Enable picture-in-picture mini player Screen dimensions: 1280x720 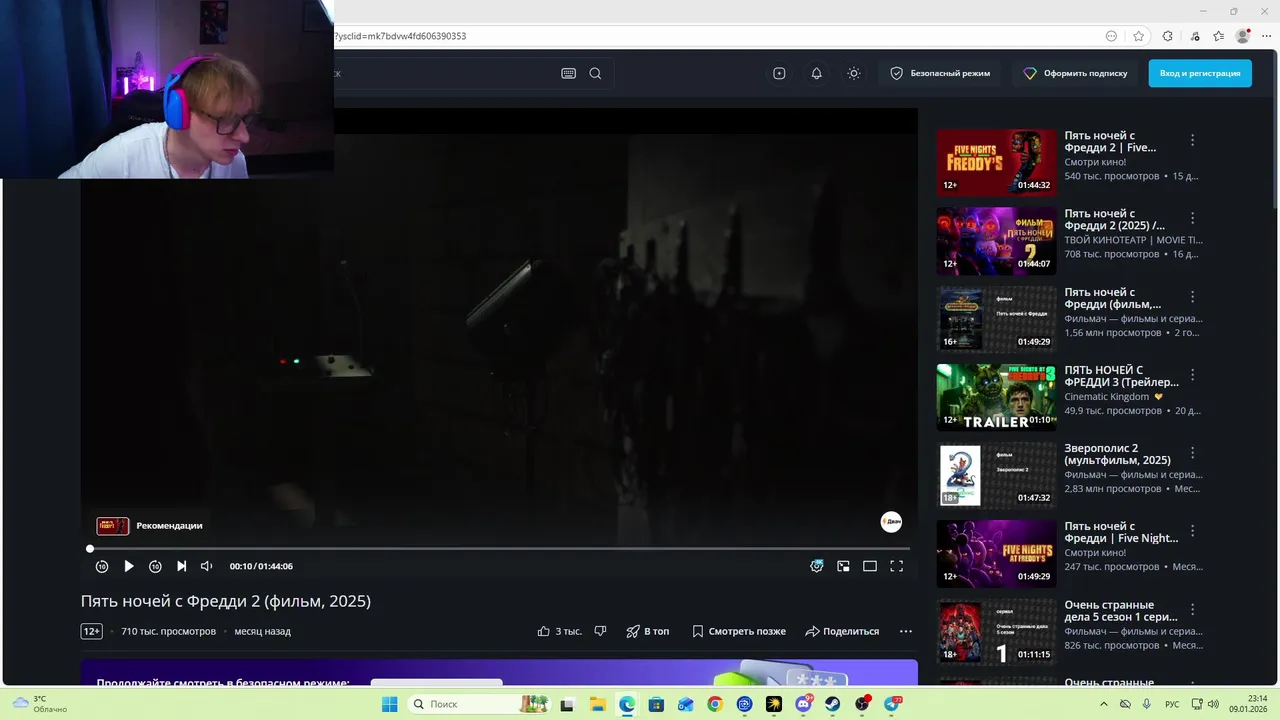(843, 566)
